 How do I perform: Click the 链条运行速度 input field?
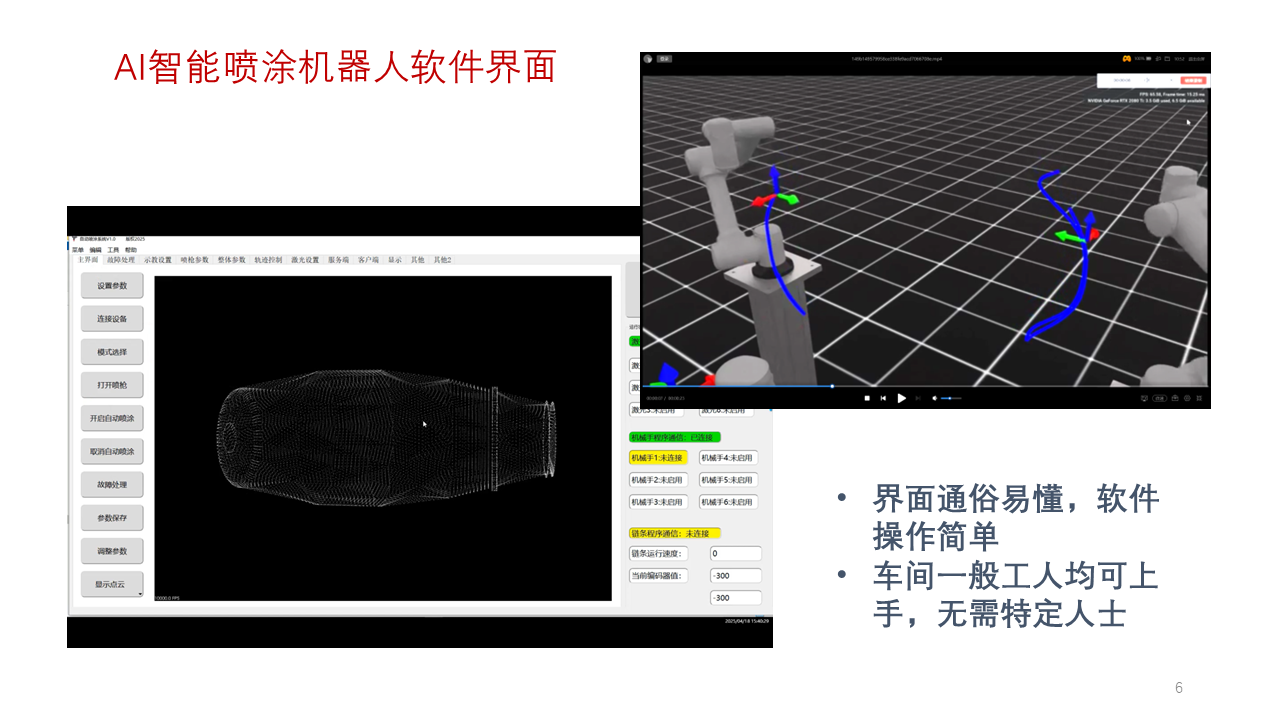735,554
